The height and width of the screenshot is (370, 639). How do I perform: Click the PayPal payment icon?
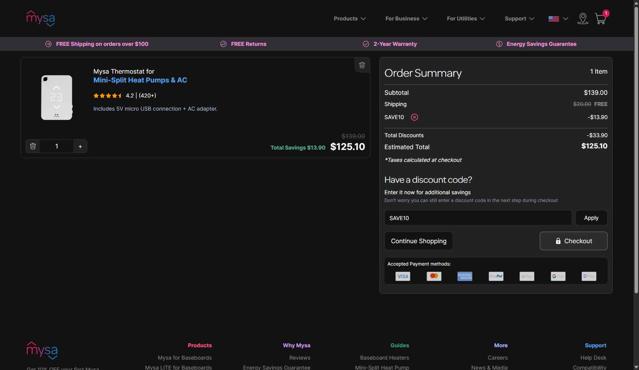[496, 276]
